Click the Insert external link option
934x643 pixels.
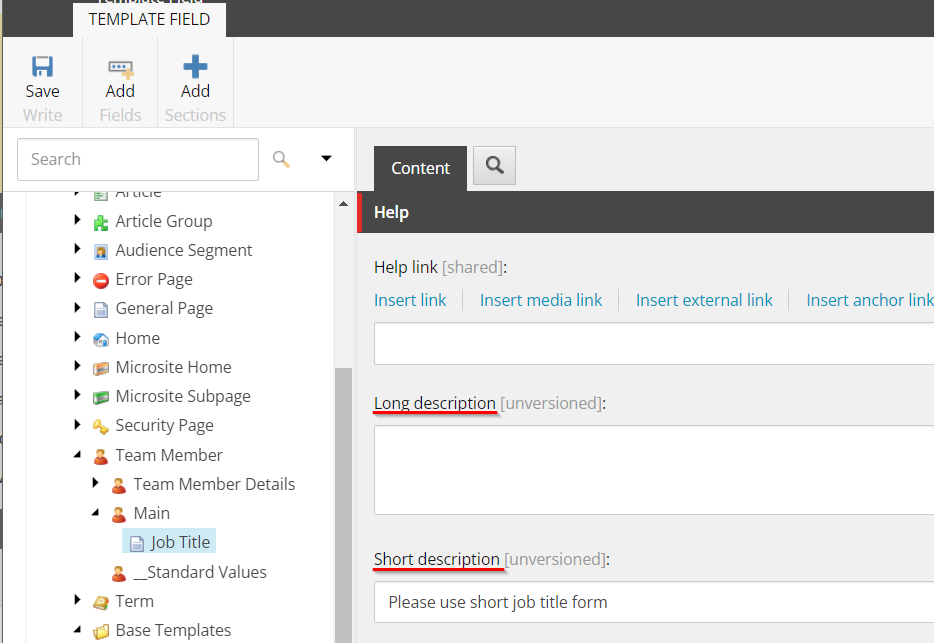704,300
